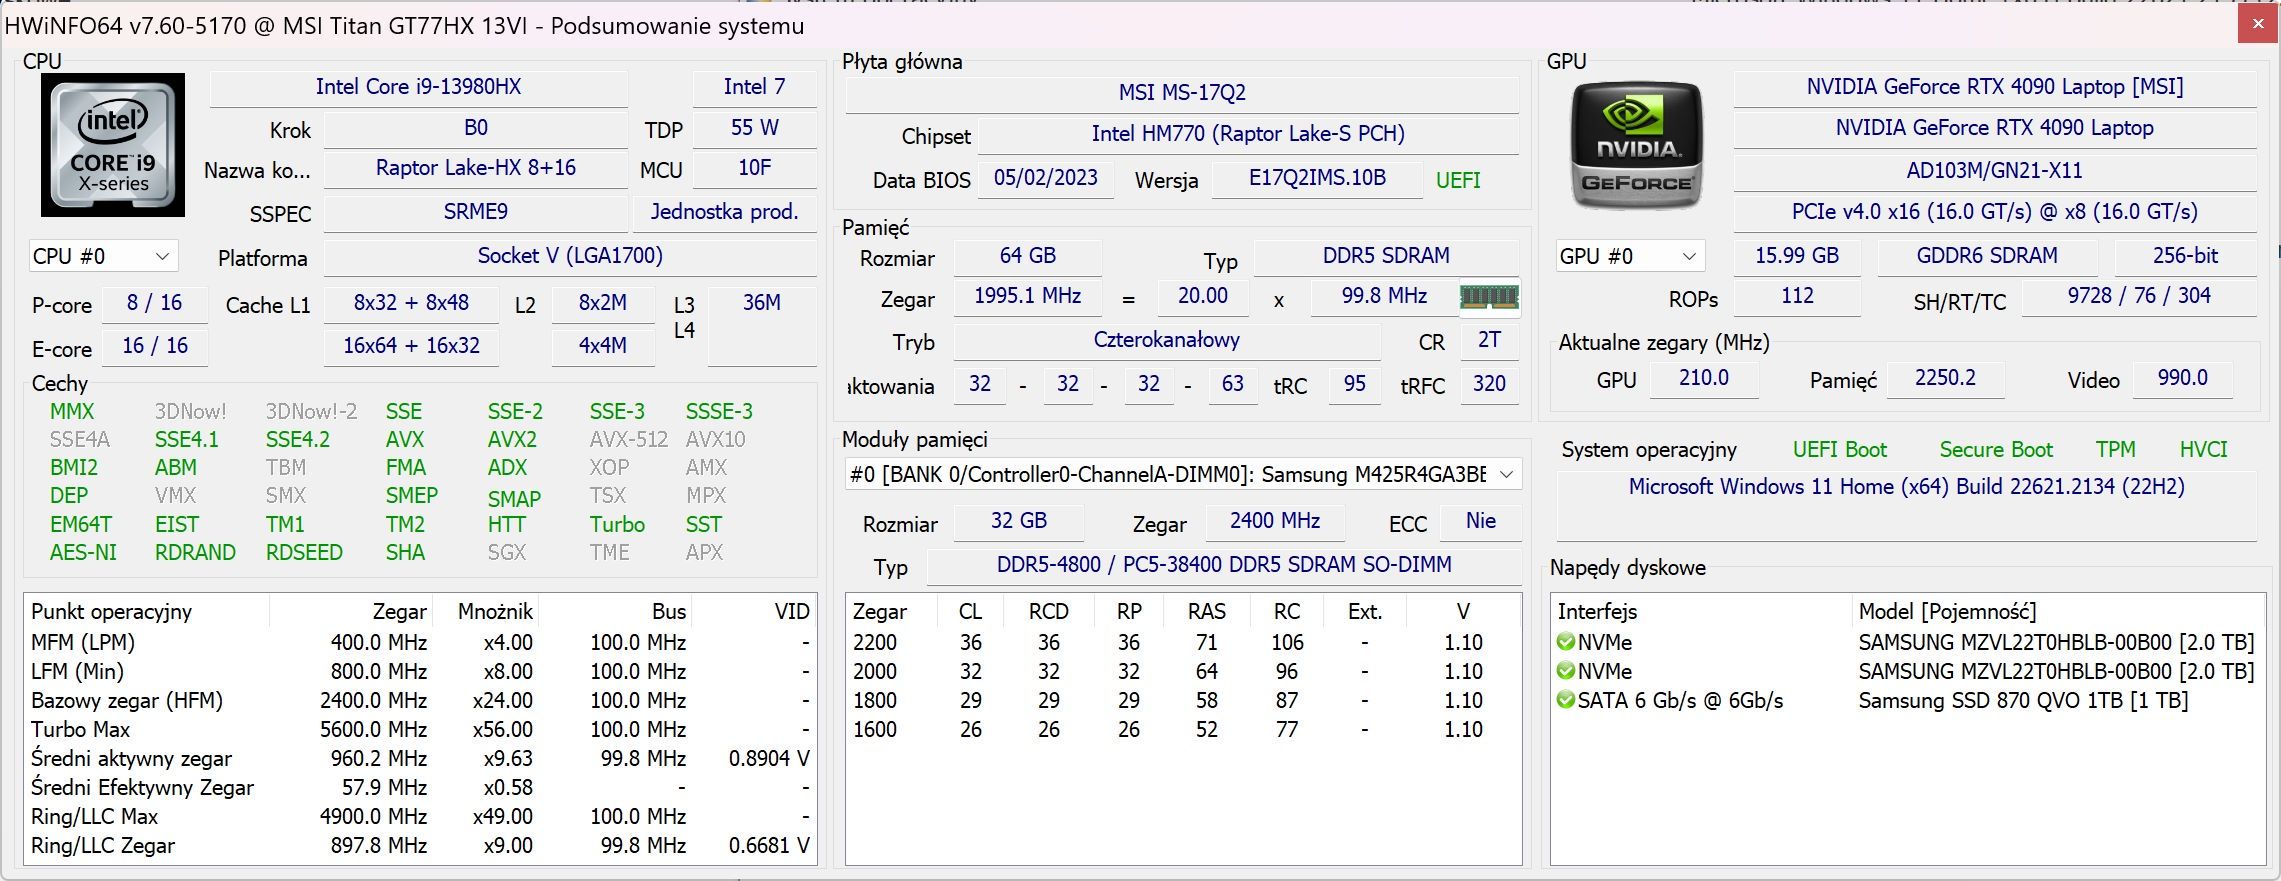The image size is (2281, 881).
Task: Click the VID column header
Action: tap(754, 612)
